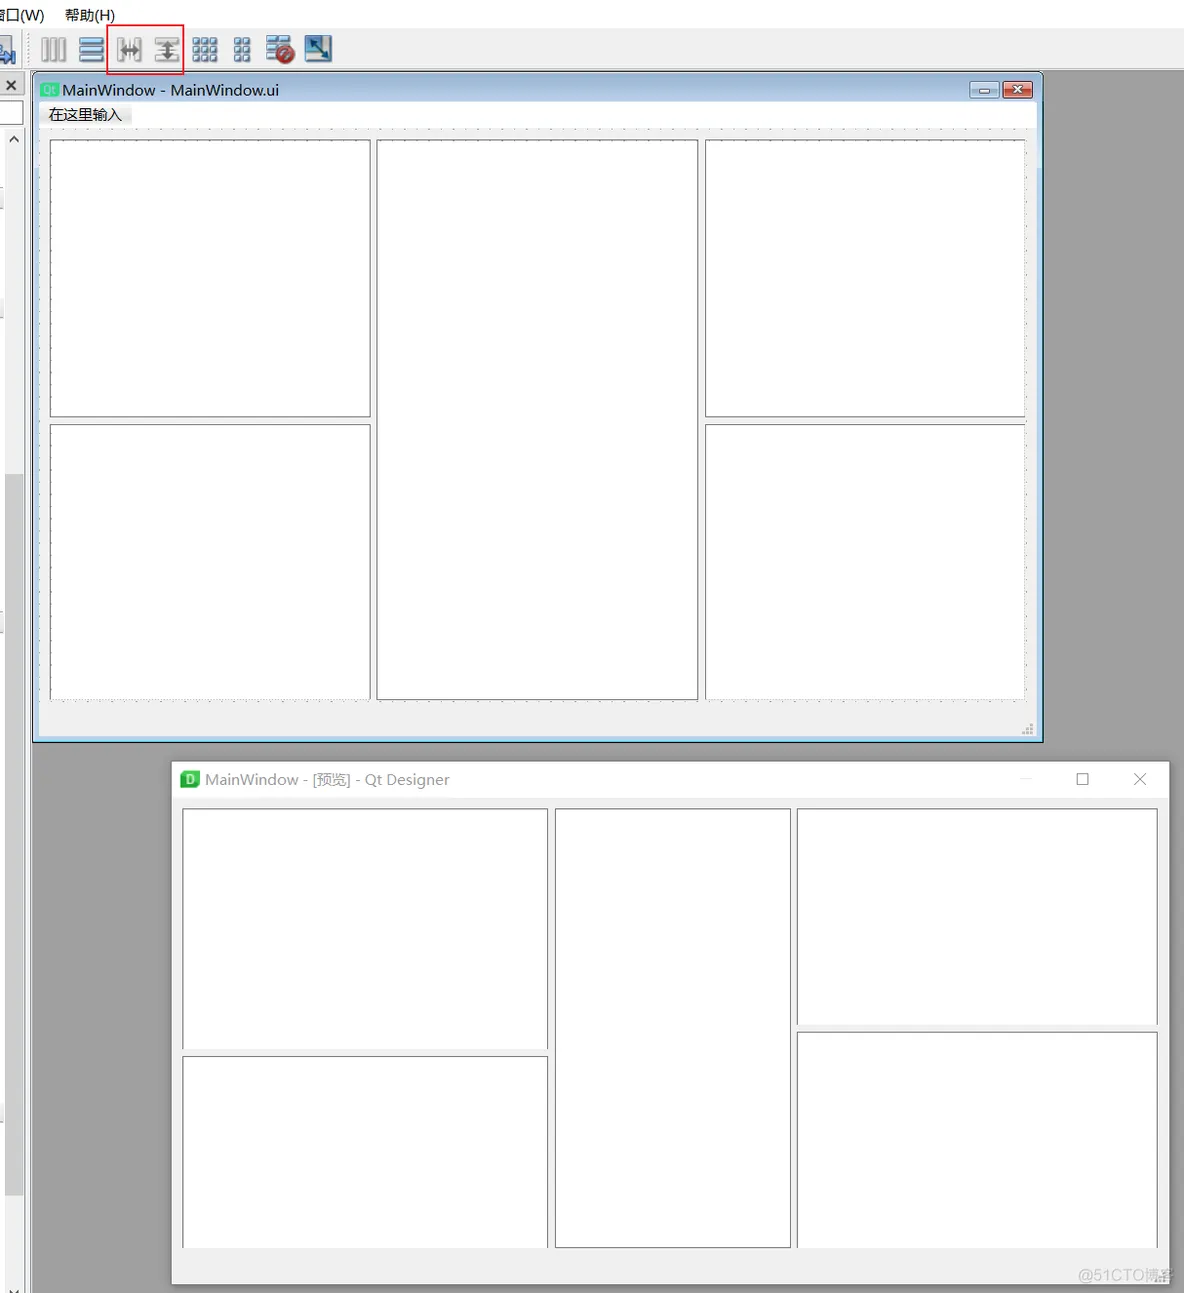The width and height of the screenshot is (1184, 1293).
Task: Click the Lay Out Vertically toolbar icon
Action: [x=91, y=49]
